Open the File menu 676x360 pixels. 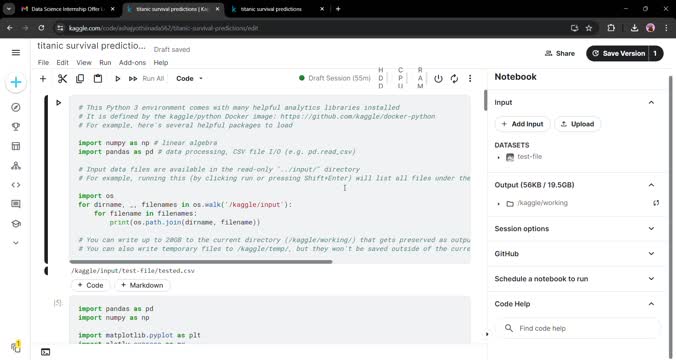pos(43,63)
